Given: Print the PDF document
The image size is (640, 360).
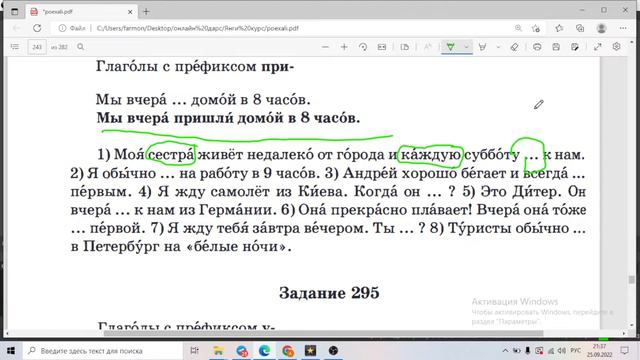Looking at the screenshot, I should (537, 47).
